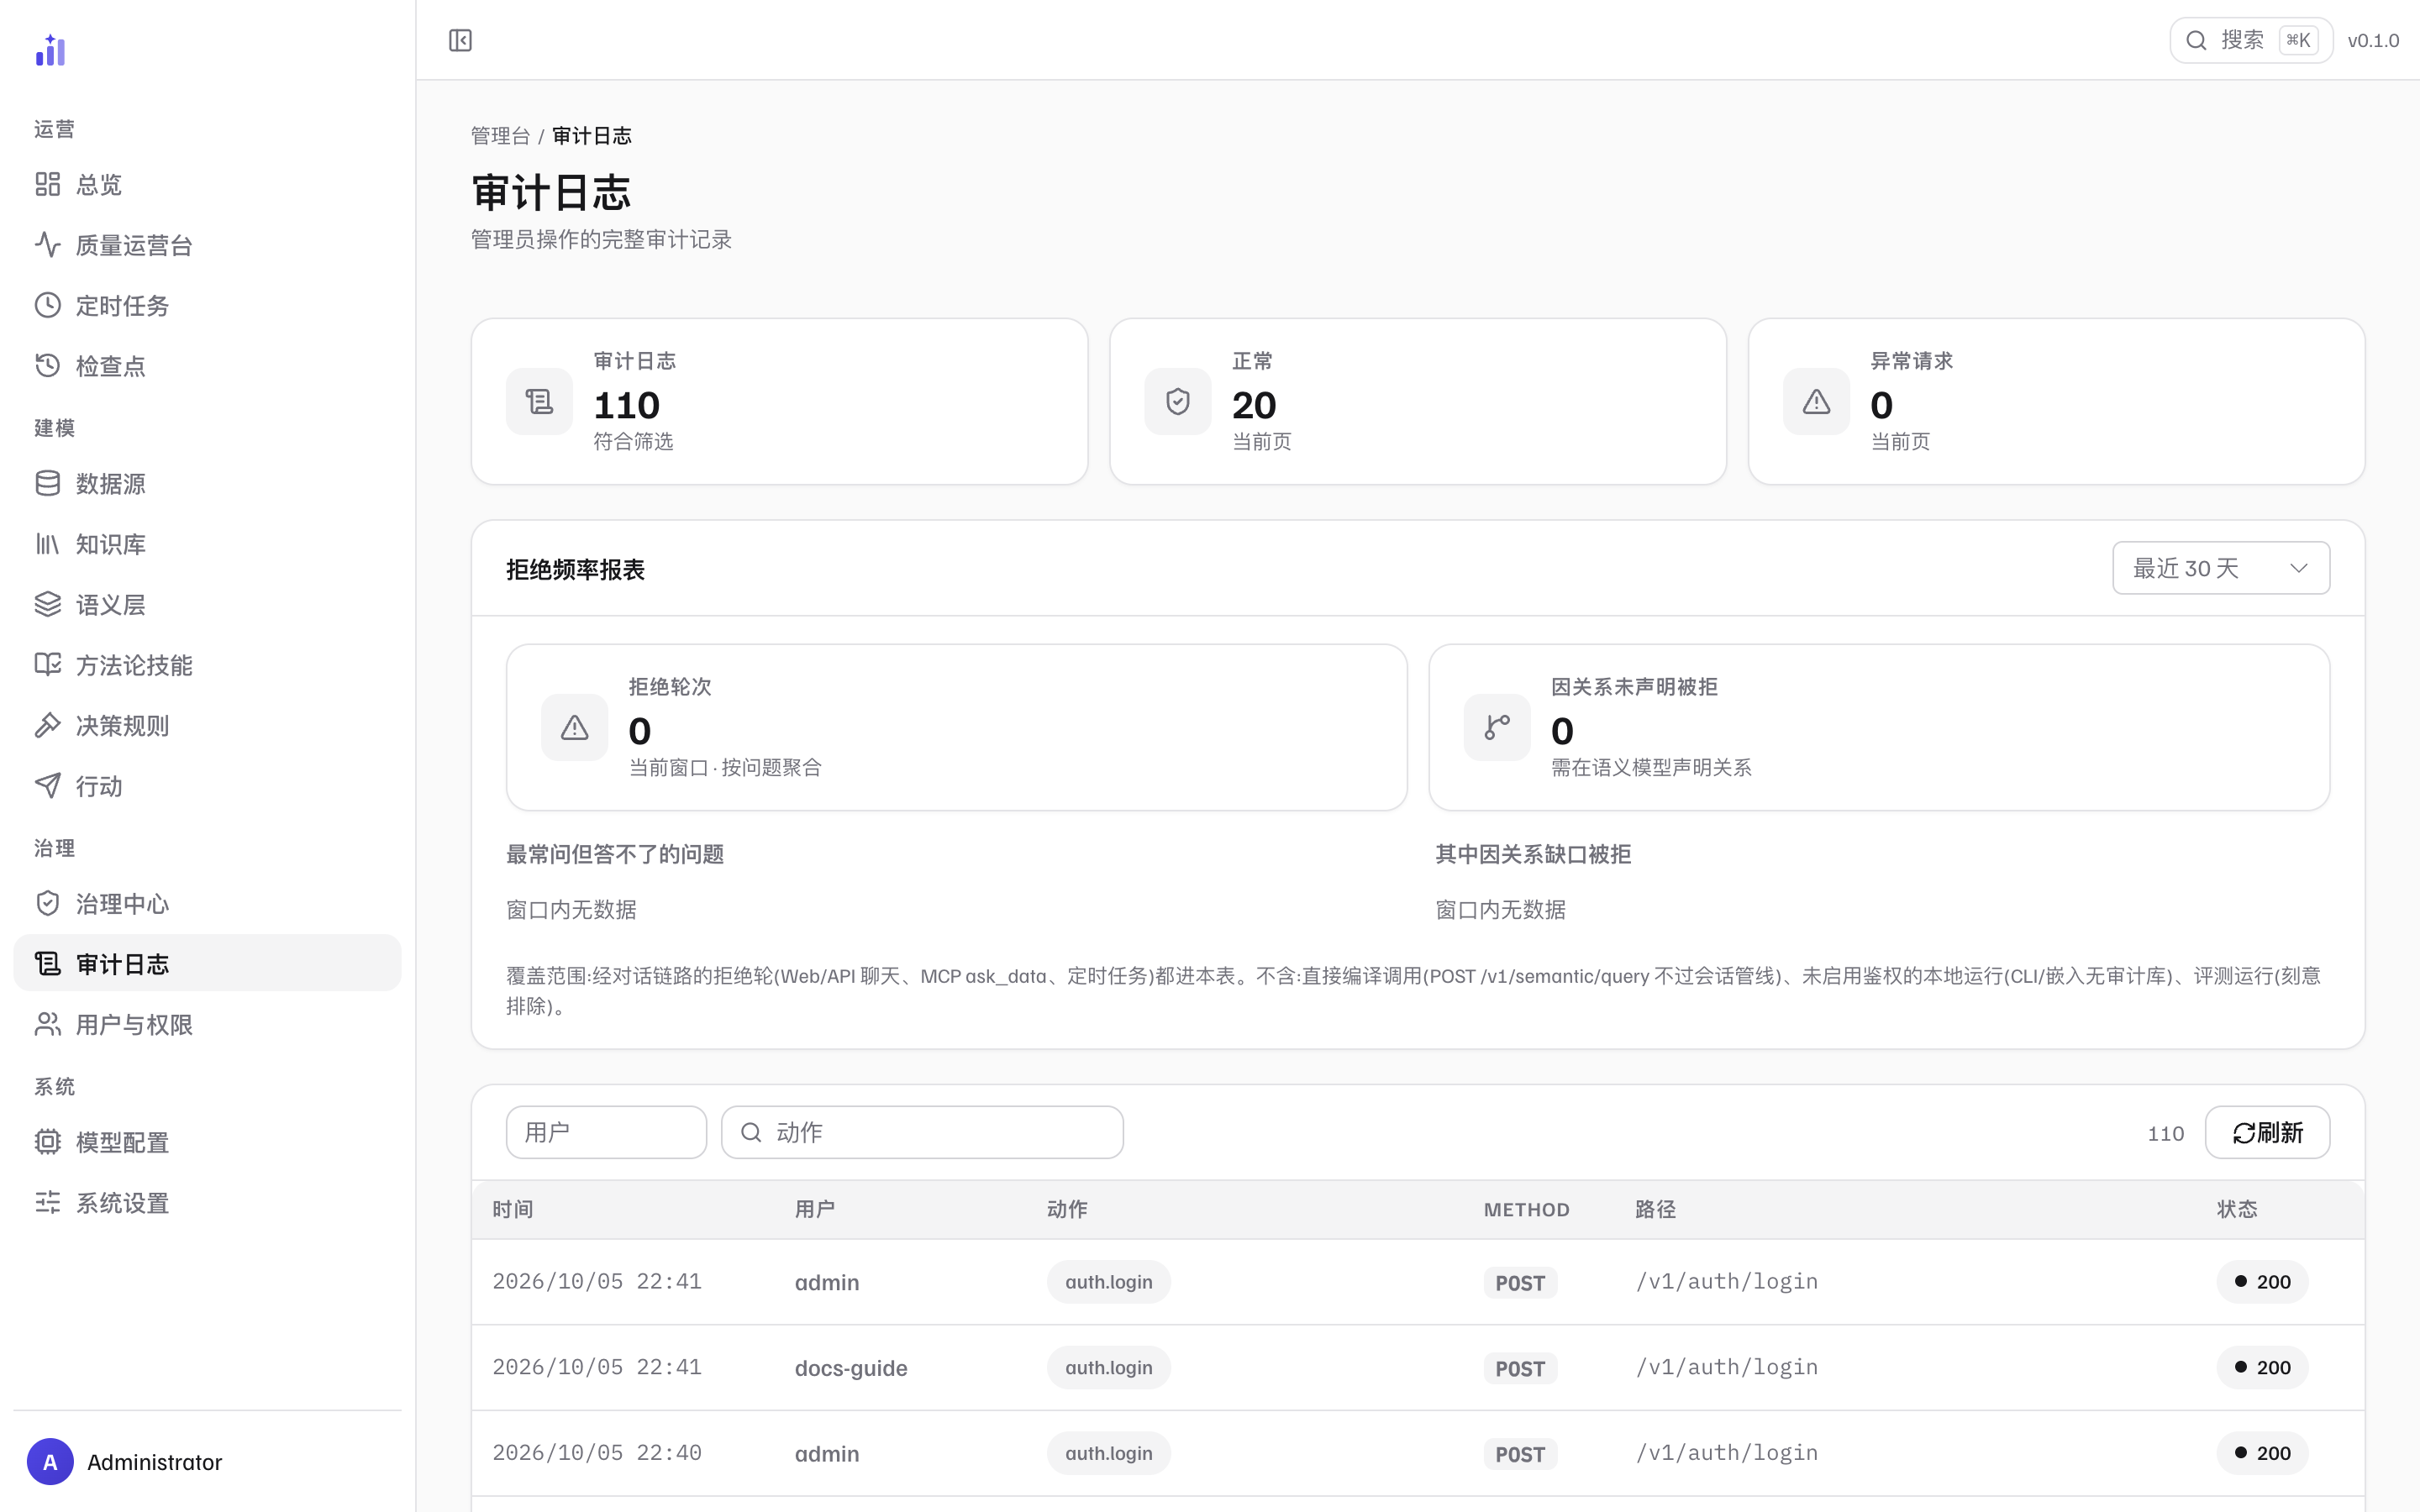Click the 方法论技能 book icon
The height and width of the screenshot is (1512, 2420).
click(48, 665)
